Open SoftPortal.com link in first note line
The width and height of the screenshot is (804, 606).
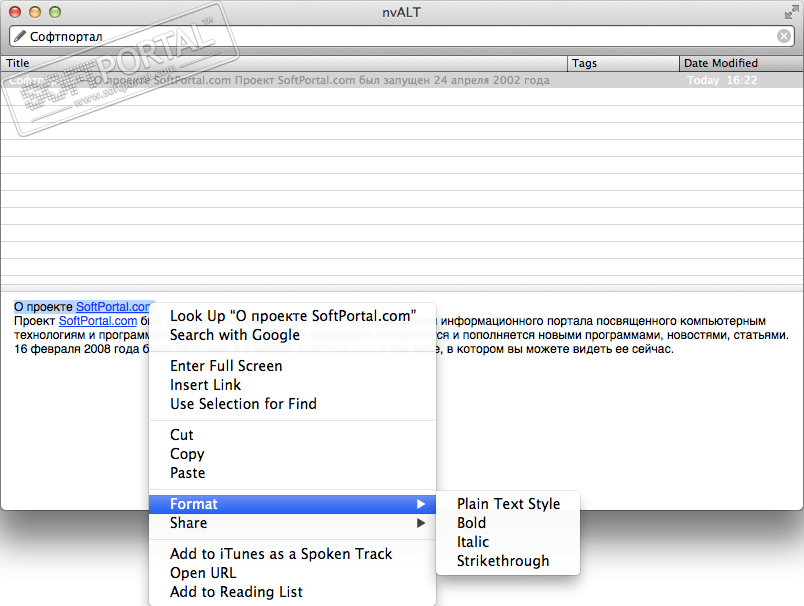tap(113, 307)
